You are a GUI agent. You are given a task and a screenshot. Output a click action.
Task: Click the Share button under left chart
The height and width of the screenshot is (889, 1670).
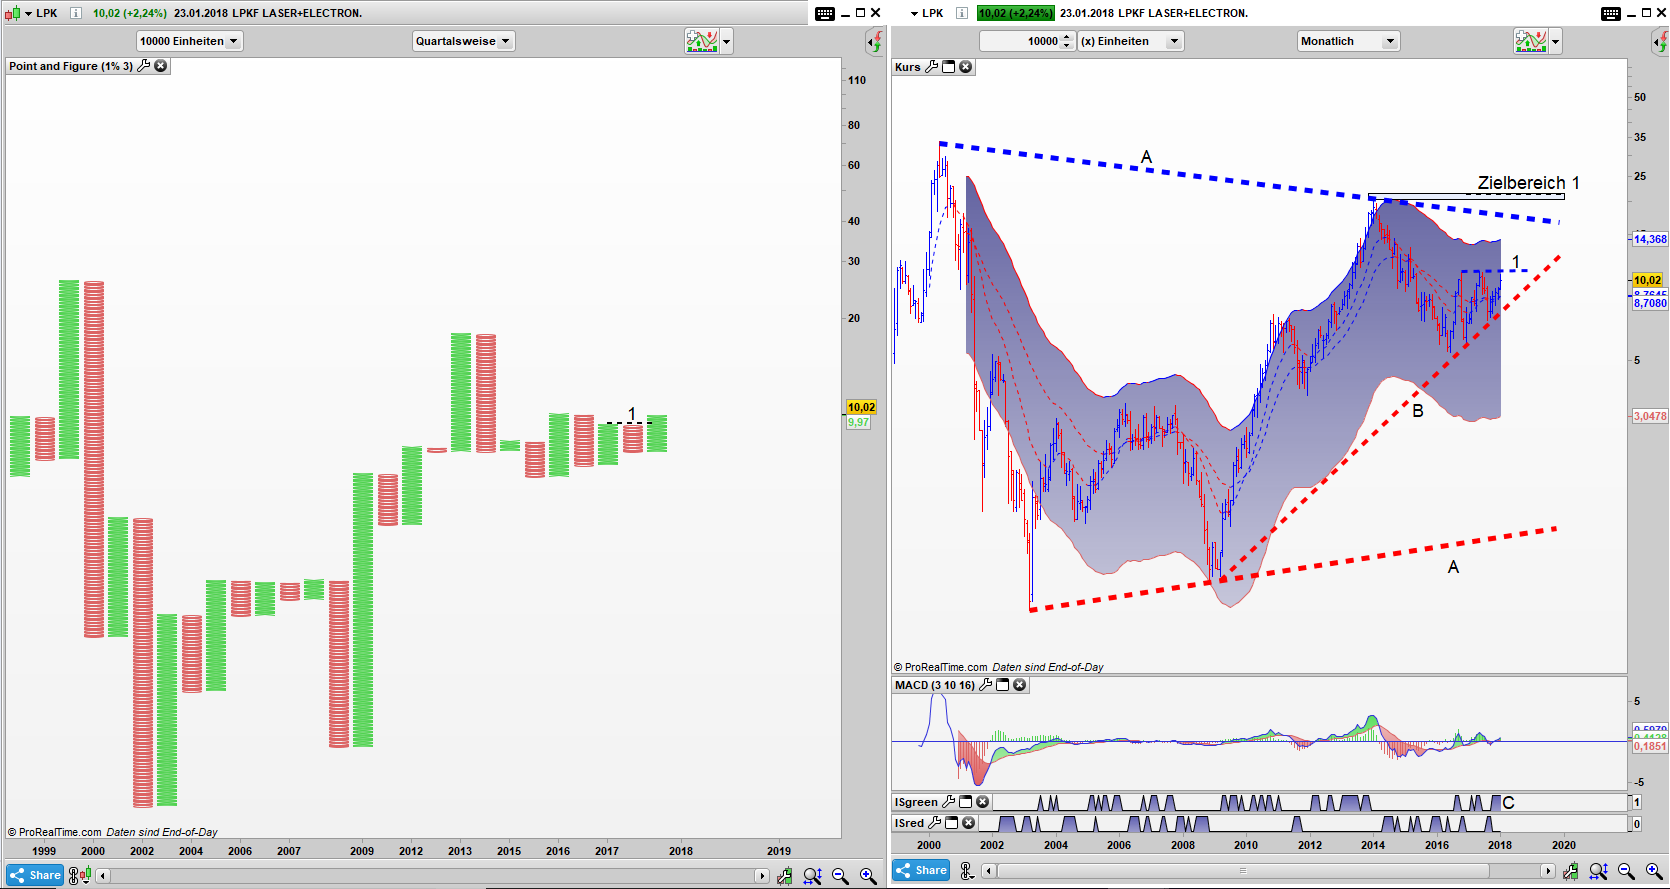[x=35, y=875]
